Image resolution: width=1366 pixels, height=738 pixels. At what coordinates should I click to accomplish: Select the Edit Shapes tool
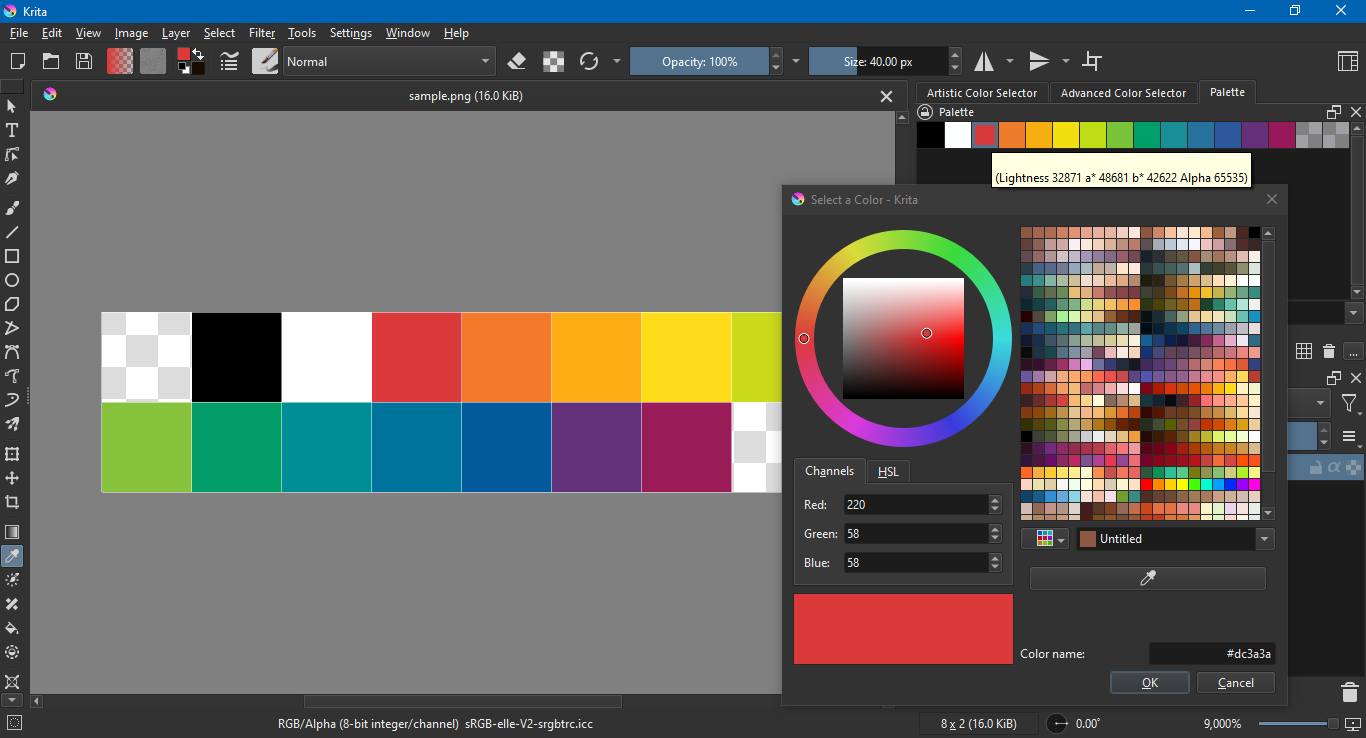point(12,154)
